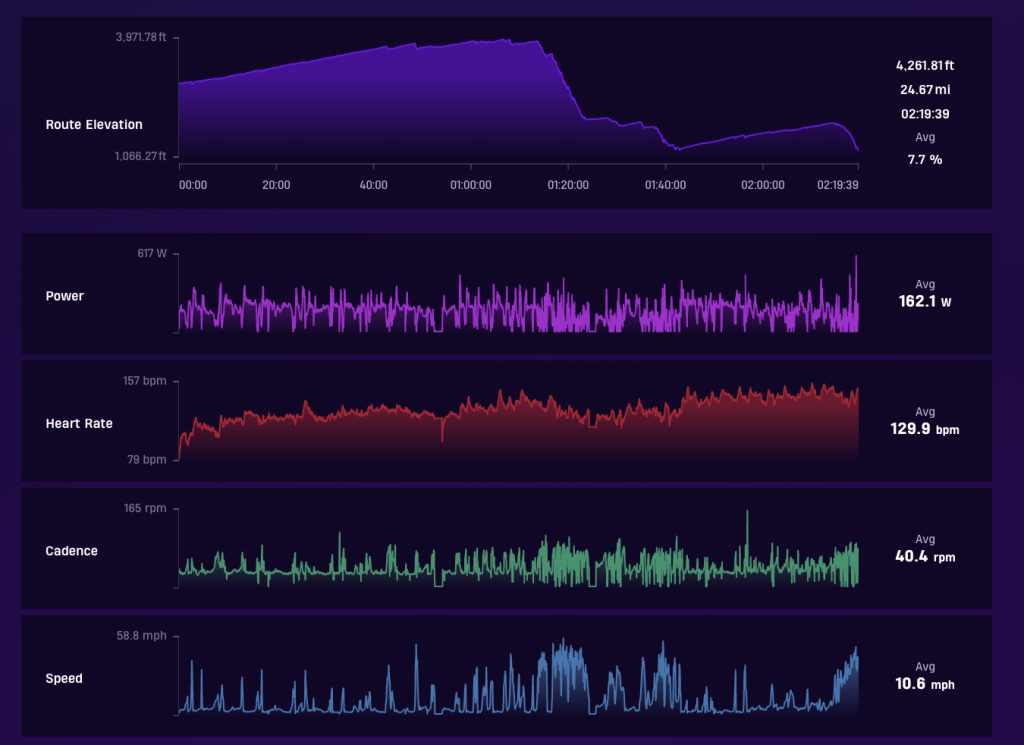Select the 79 bpm heart rate minimum
1024x745 pixels.
click(x=147, y=460)
